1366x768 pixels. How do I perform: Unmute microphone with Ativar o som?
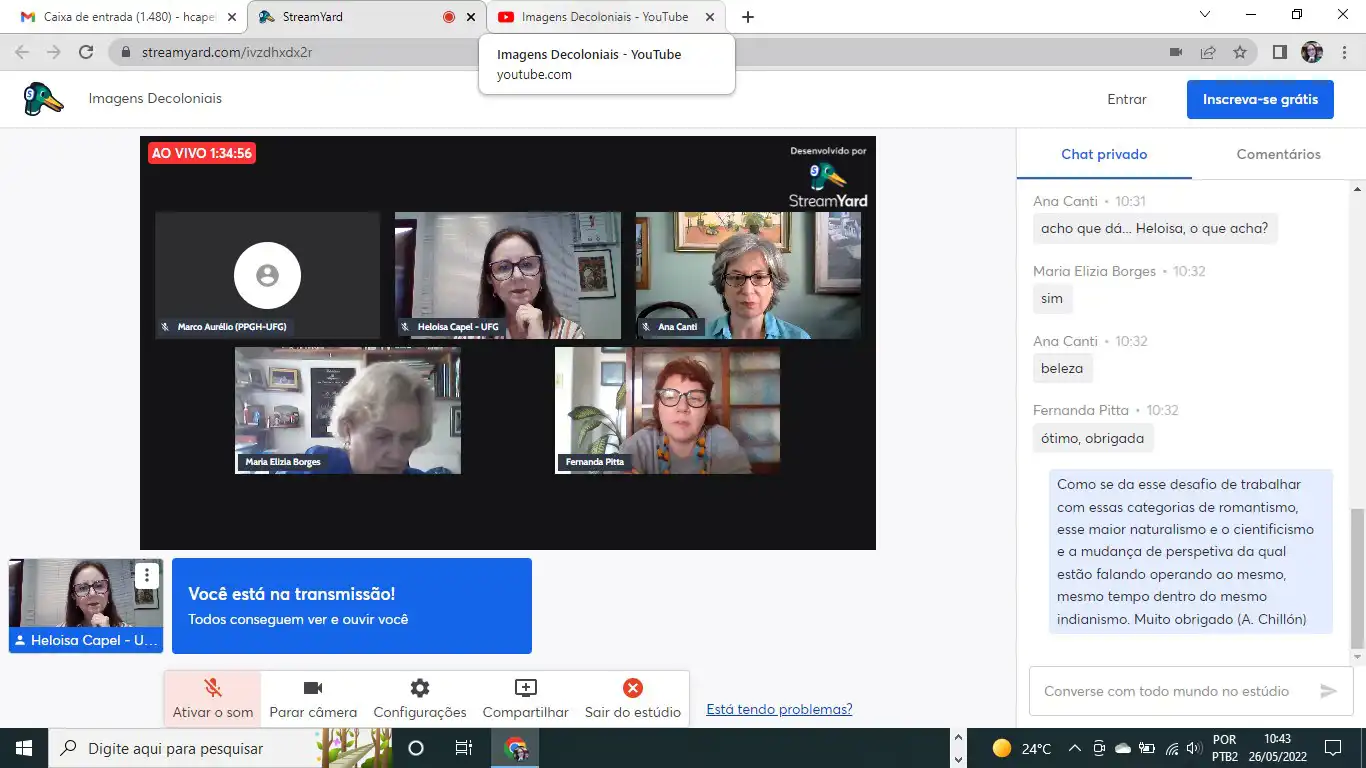point(212,698)
